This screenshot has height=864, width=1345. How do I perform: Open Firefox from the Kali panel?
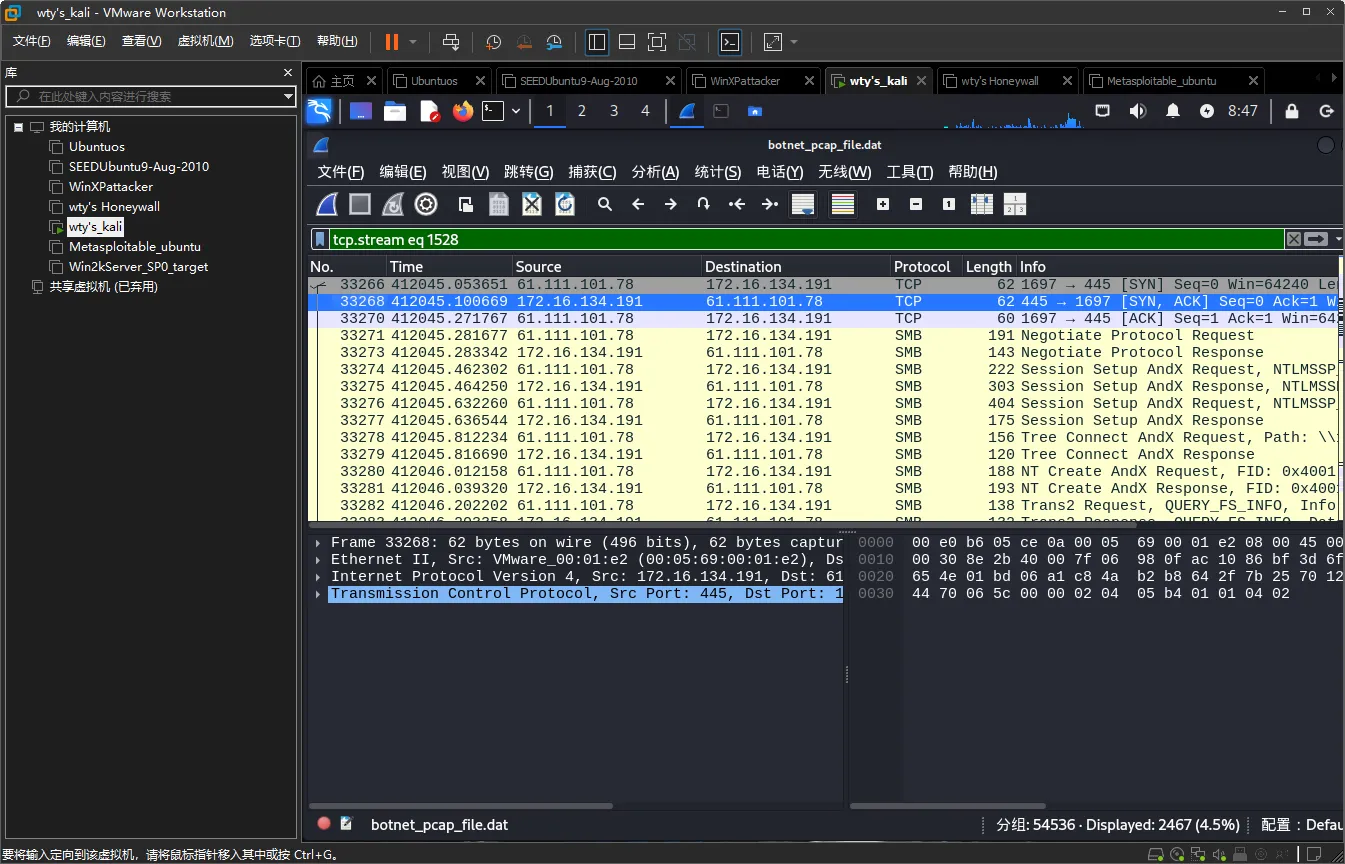pos(462,111)
